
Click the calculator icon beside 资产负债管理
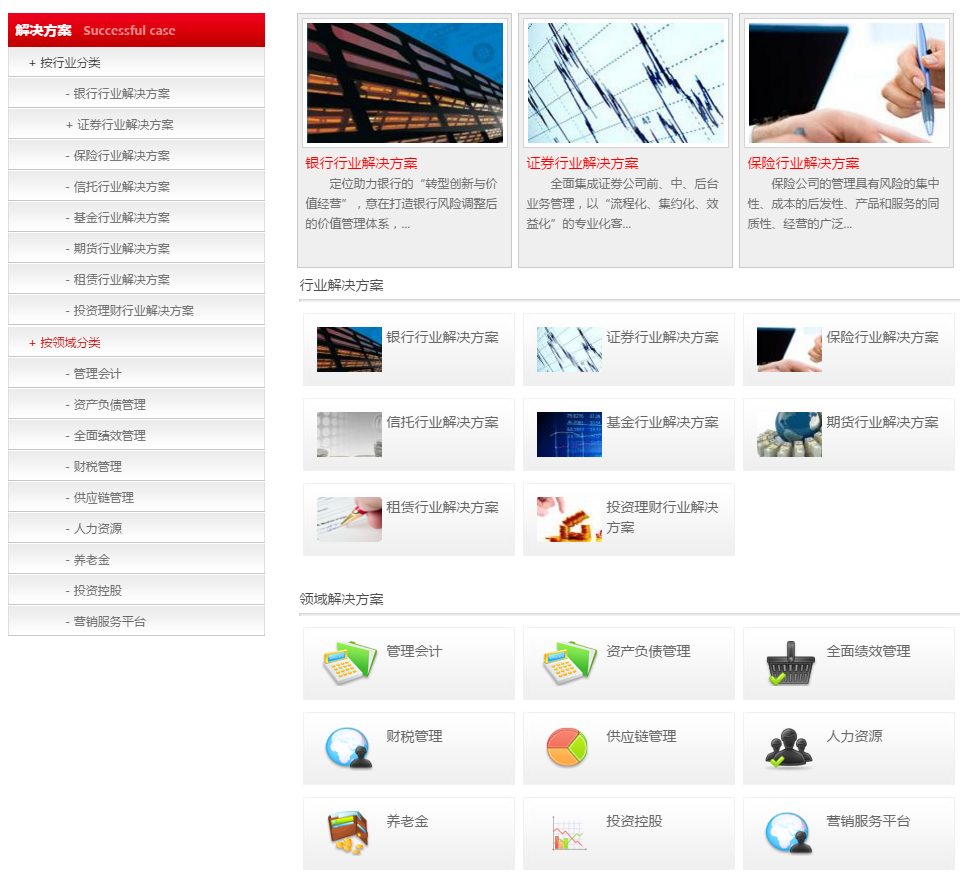pyautogui.click(x=569, y=663)
